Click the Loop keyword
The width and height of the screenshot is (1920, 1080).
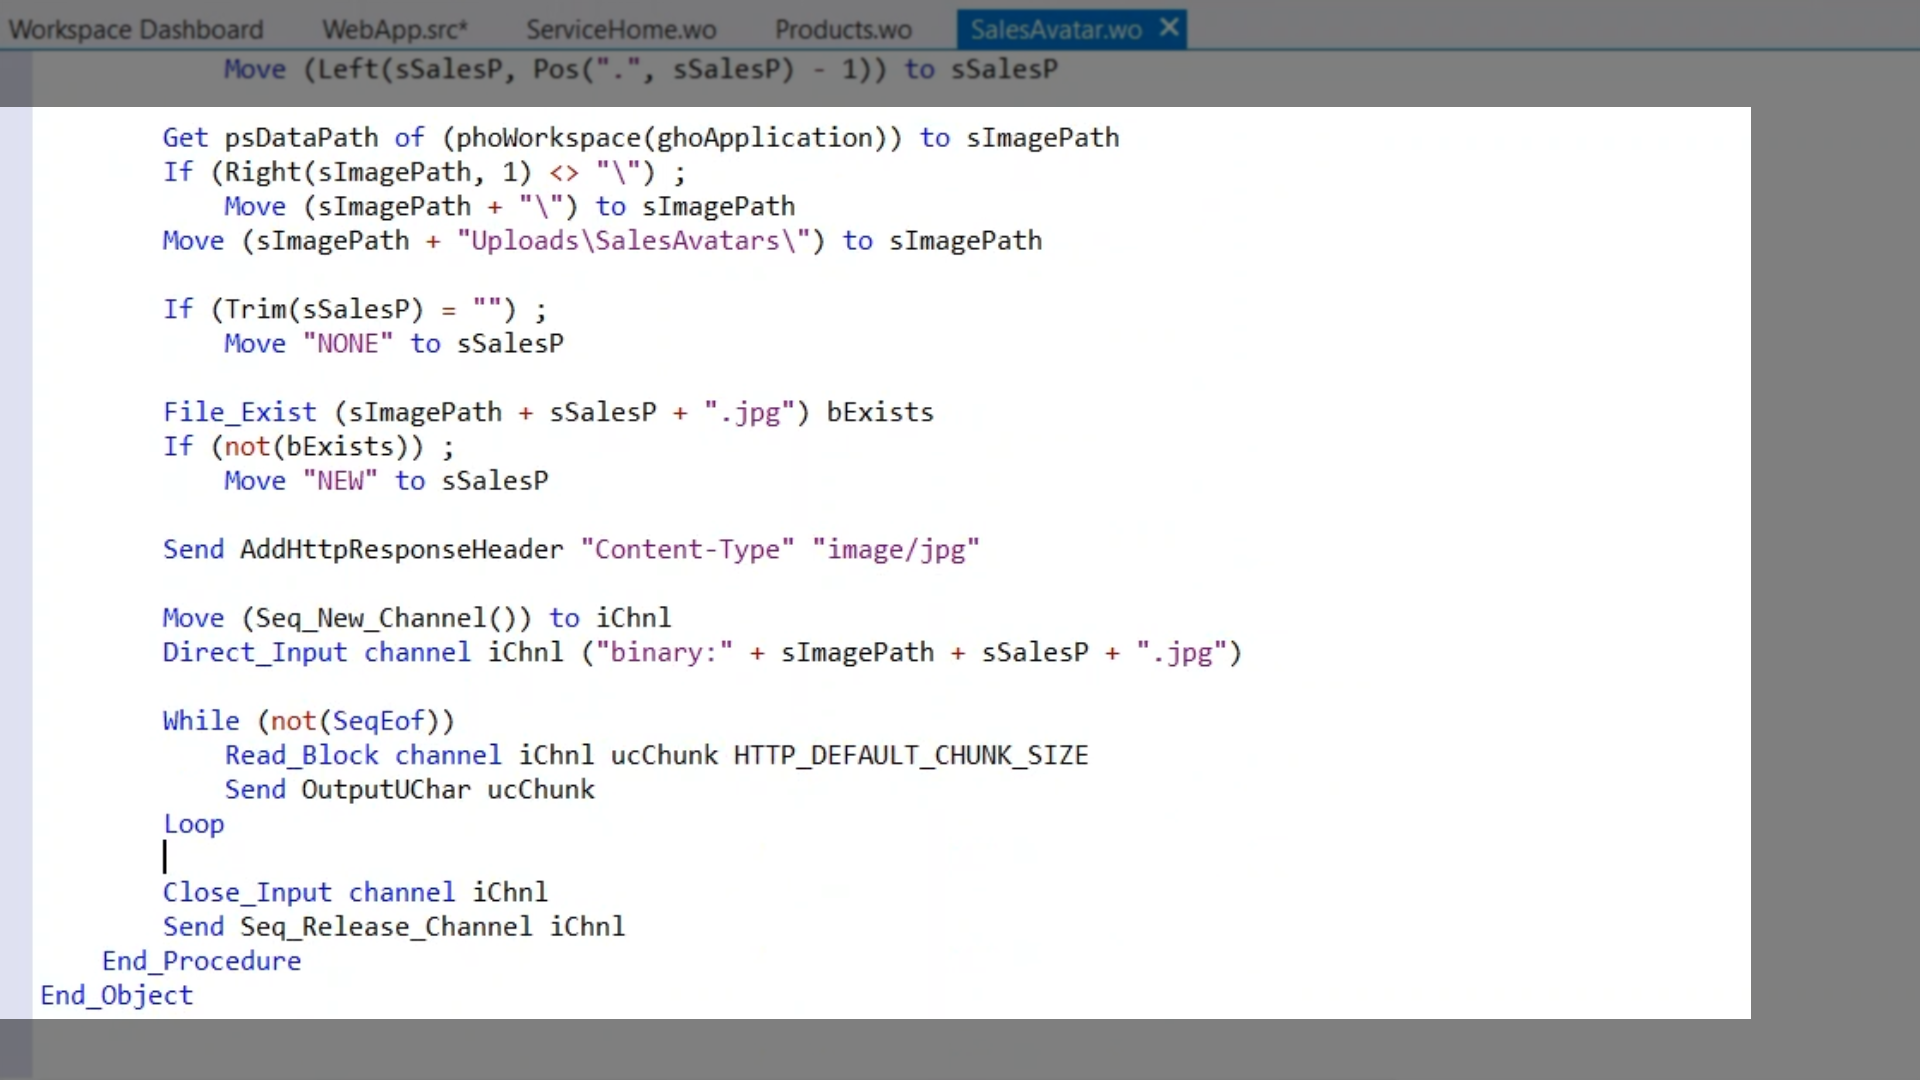194,824
